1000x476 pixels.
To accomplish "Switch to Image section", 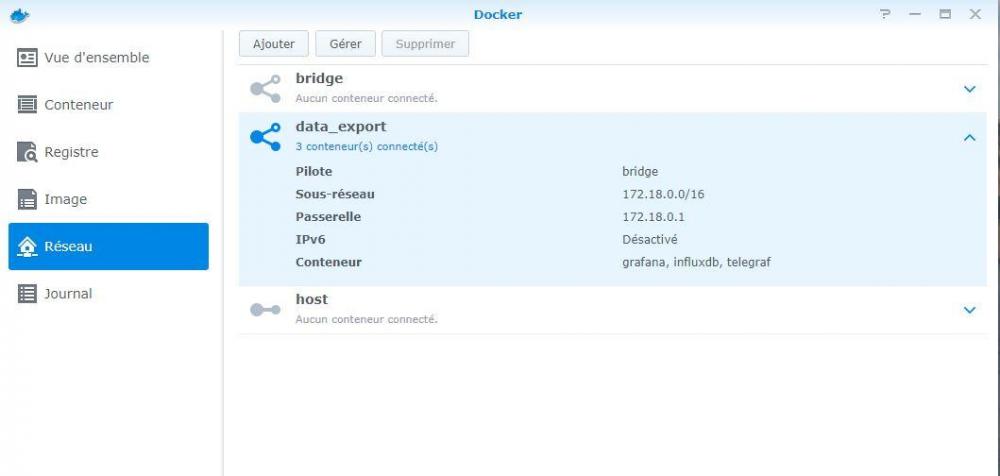I will coord(108,199).
